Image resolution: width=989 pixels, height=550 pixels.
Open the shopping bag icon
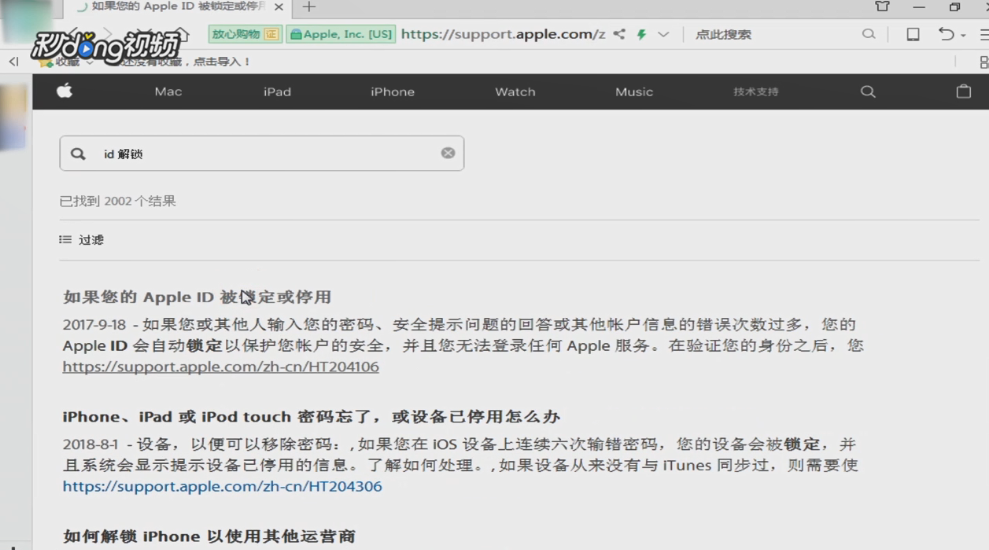tap(963, 91)
